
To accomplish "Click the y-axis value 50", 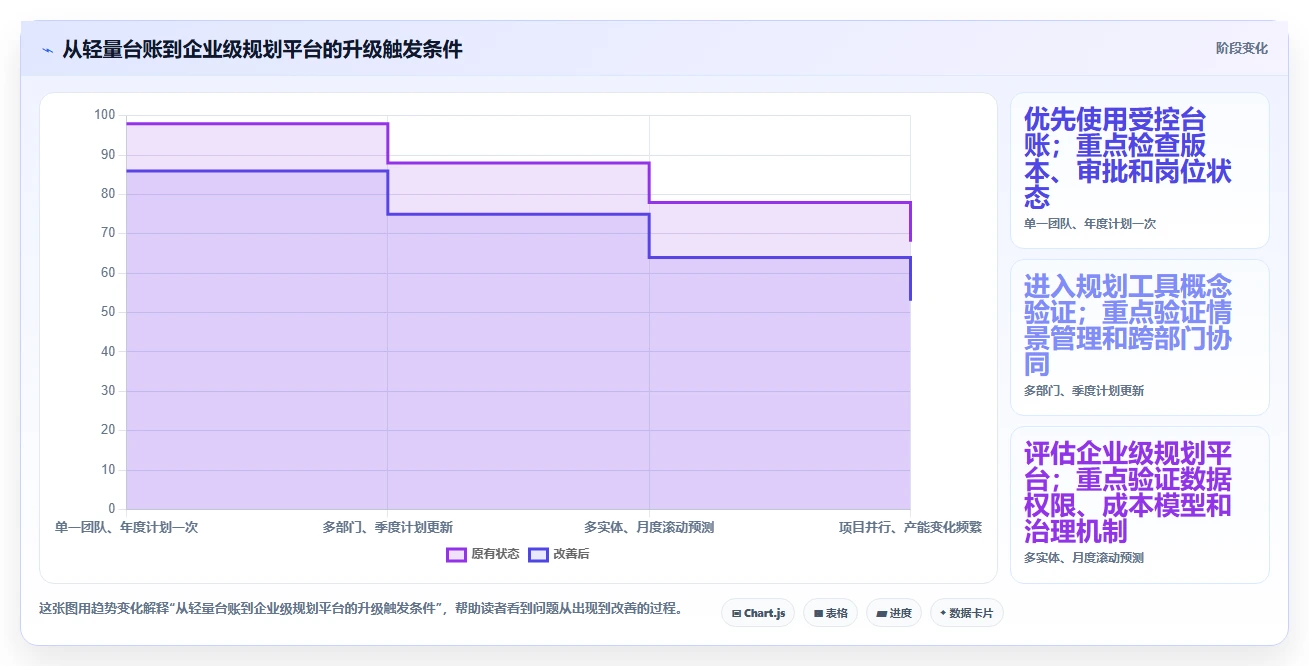I will coord(108,312).
